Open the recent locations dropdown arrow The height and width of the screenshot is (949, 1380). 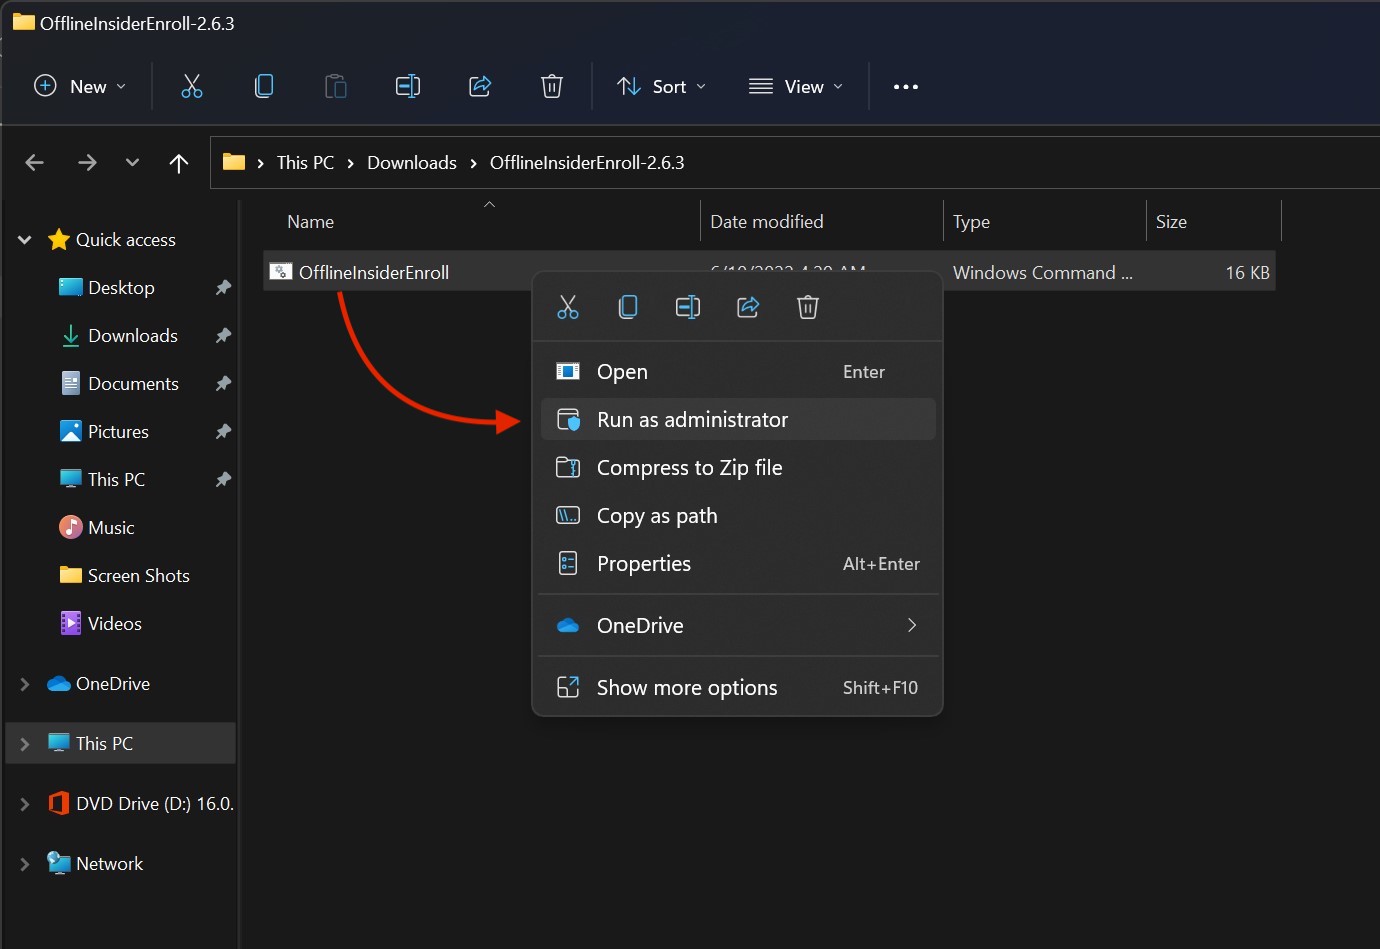[132, 162]
